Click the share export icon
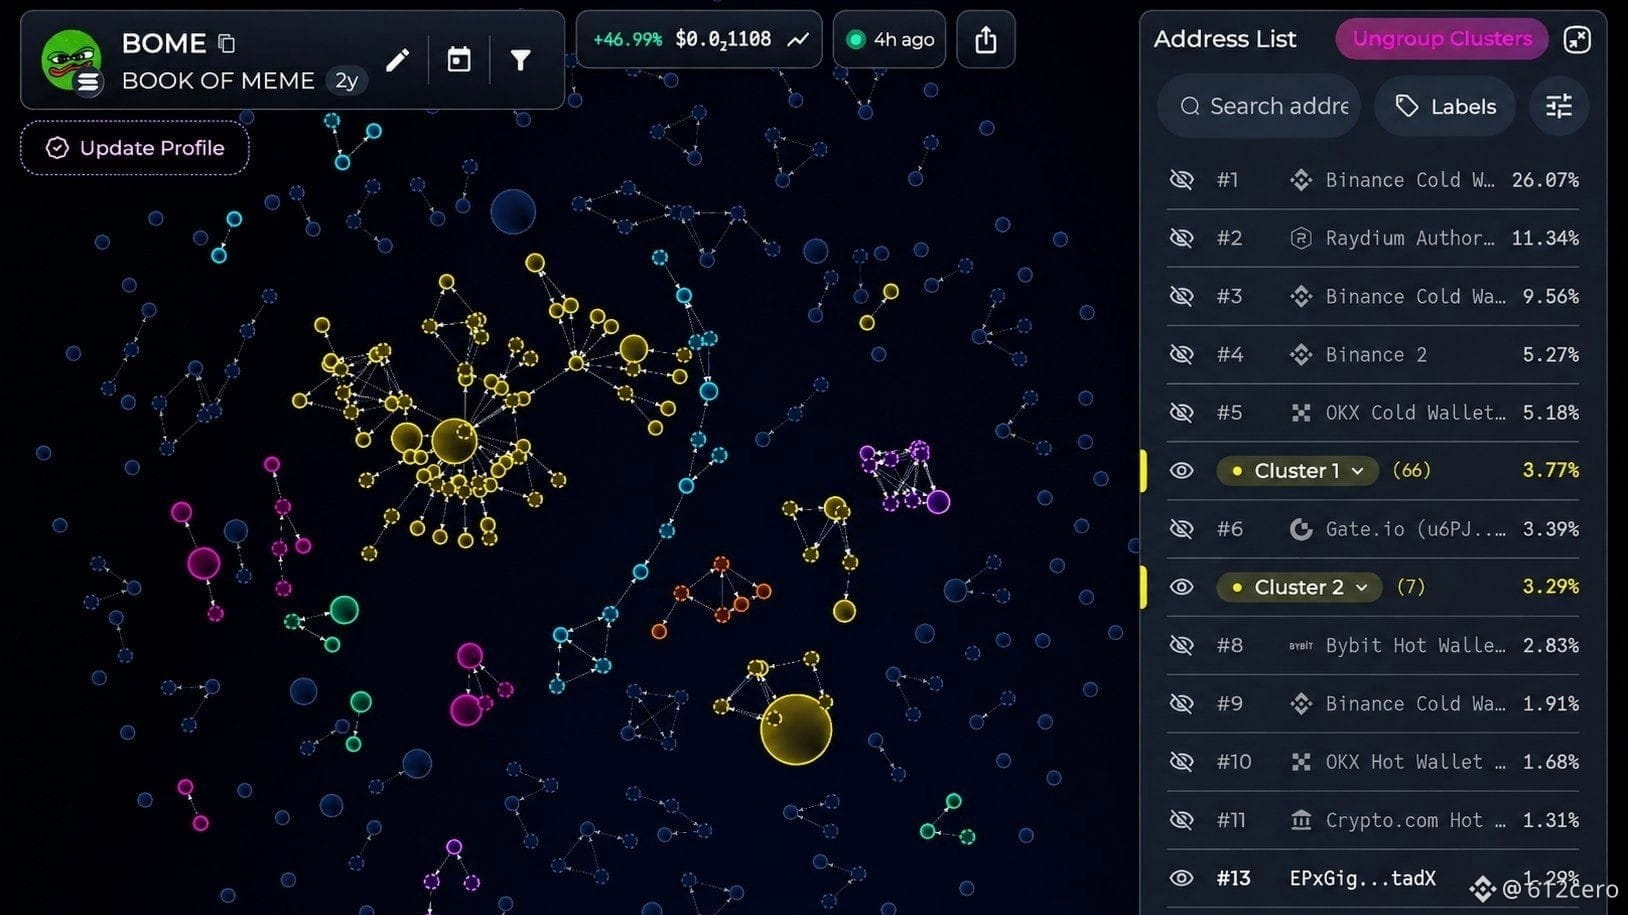The width and height of the screenshot is (1628, 915). tap(986, 39)
